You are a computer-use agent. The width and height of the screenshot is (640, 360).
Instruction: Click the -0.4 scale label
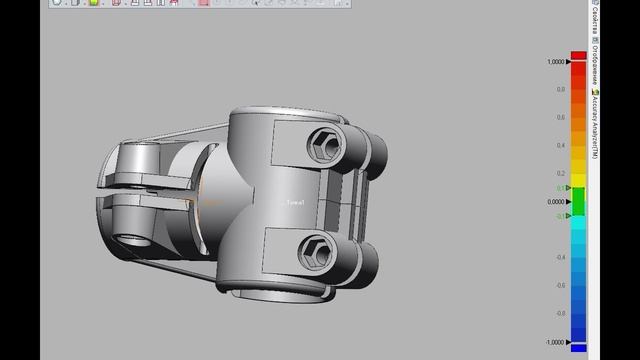coord(560,258)
